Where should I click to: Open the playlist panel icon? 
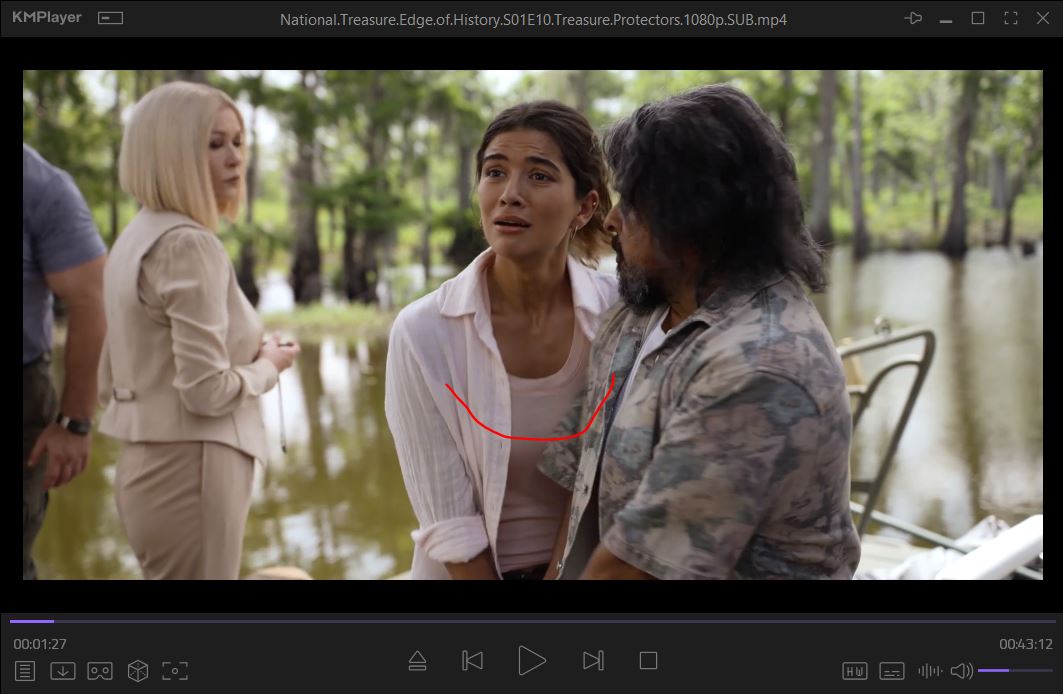click(25, 671)
